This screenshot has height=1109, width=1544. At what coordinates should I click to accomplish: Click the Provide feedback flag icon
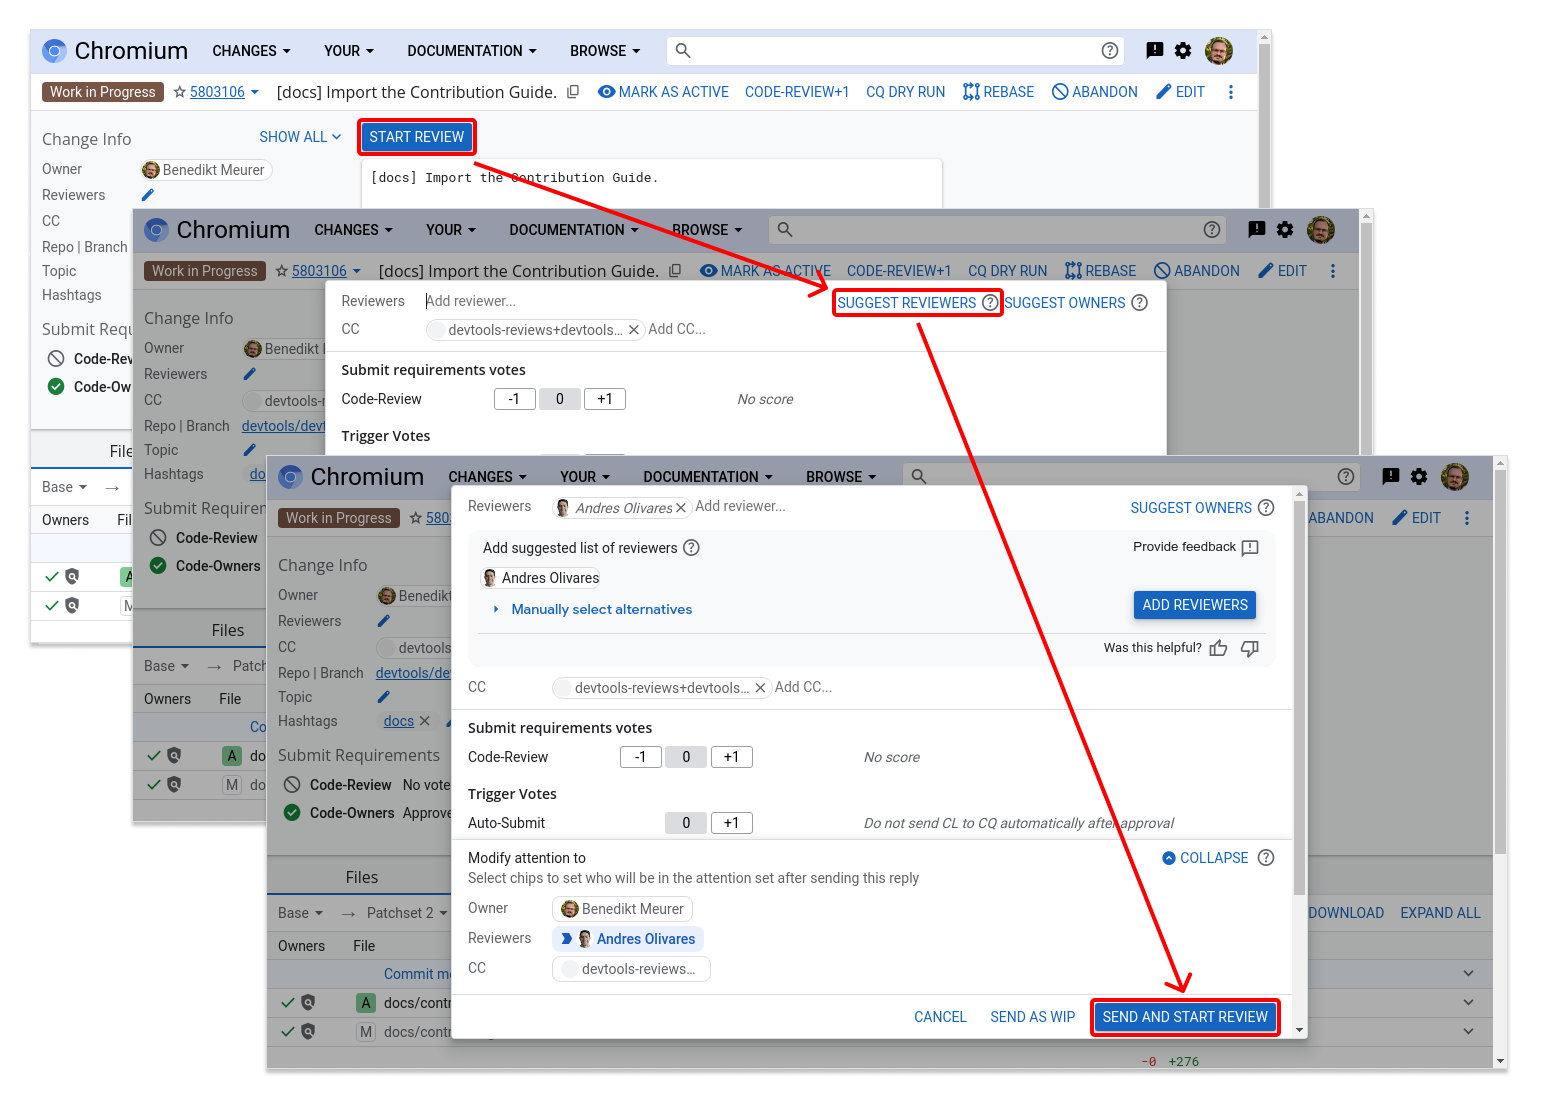click(x=1250, y=547)
